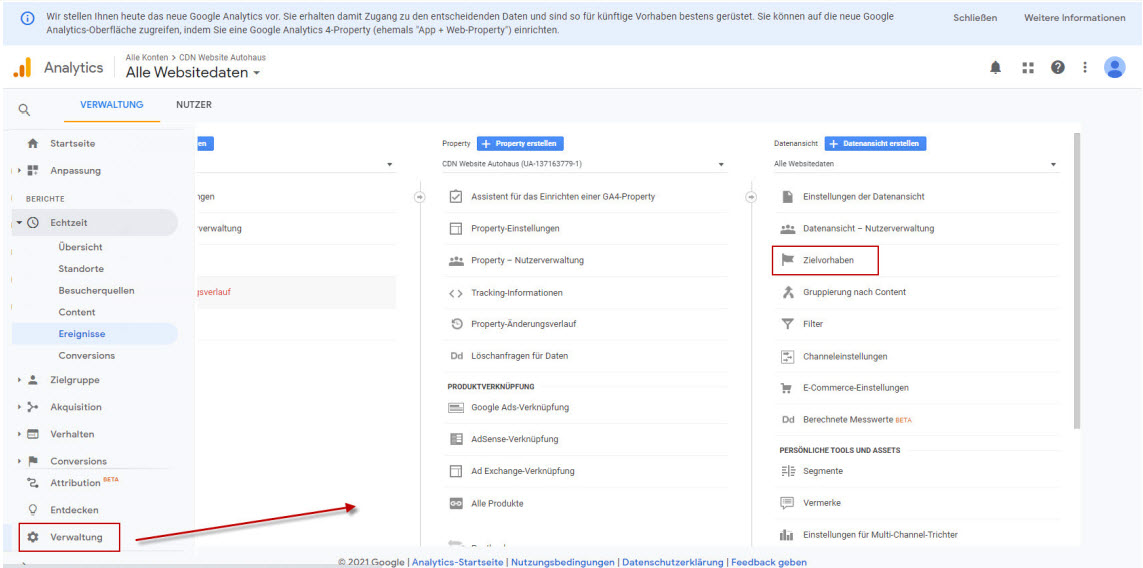The width and height of the screenshot is (1143, 568).
Task: Click the search magnifier icon in sidebar
Action: pos(24,109)
